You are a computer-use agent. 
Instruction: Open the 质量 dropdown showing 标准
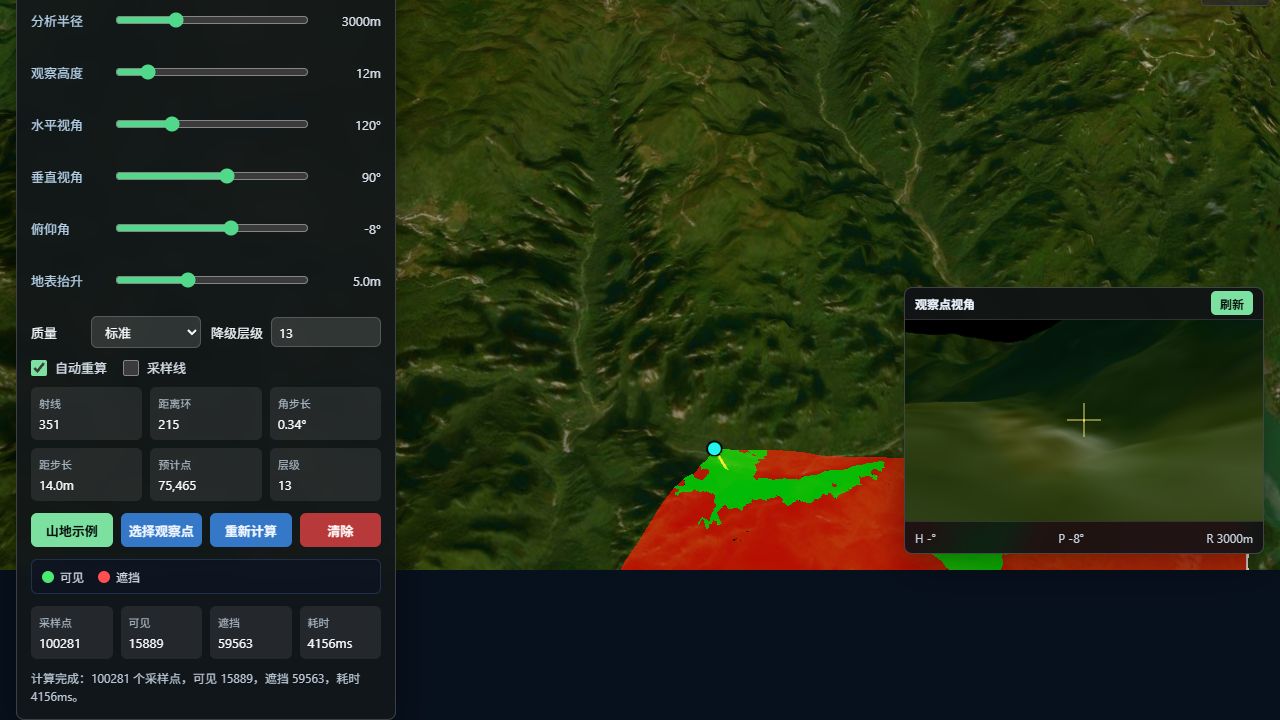pyautogui.click(x=146, y=332)
